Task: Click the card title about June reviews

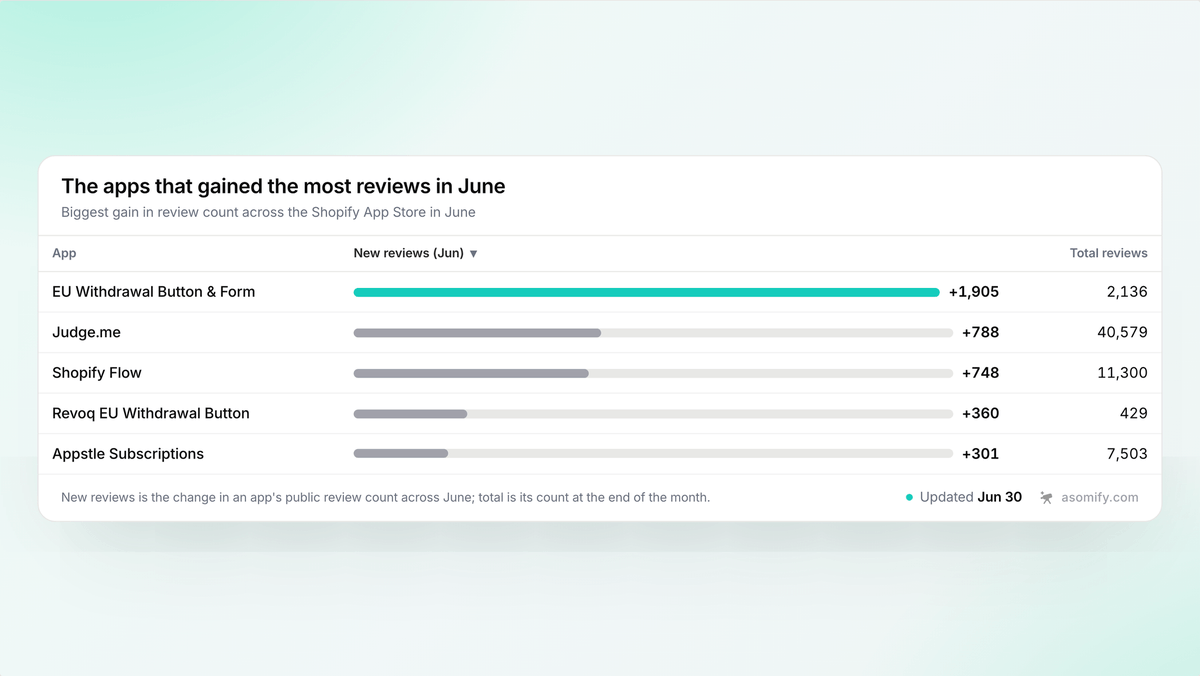Action: (x=283, y=186)
